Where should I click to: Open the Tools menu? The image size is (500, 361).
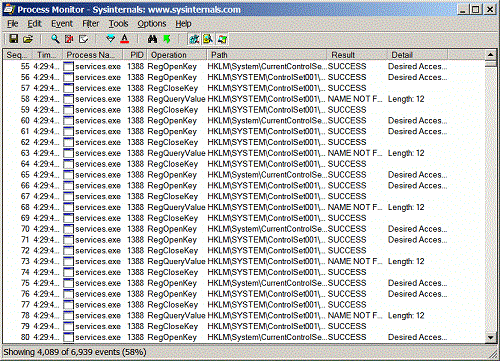coord(118,24)
